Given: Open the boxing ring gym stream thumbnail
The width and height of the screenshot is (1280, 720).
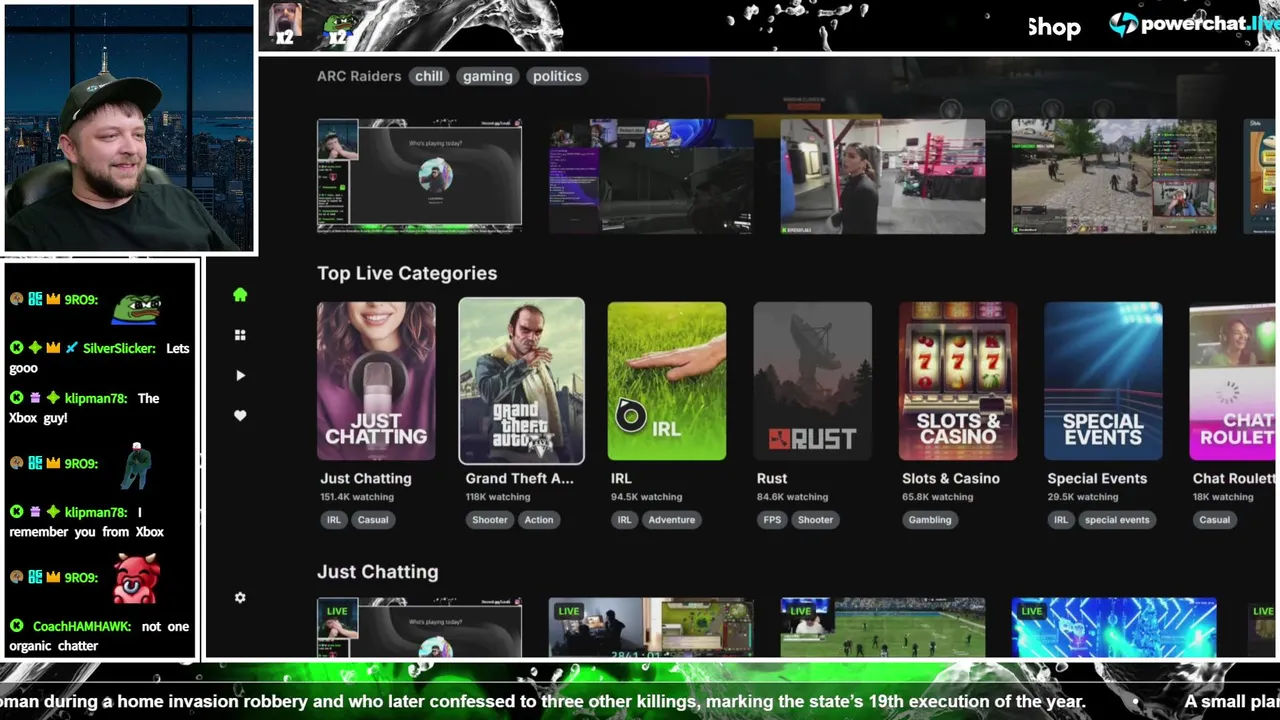Looking at the screenshot, I should pyautogui.click(x=883, y=176).
